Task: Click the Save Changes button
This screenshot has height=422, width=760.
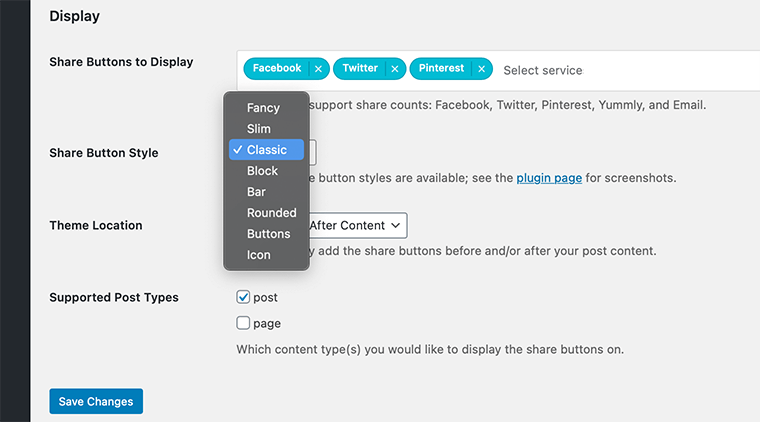Action: (x=96, y=401)
